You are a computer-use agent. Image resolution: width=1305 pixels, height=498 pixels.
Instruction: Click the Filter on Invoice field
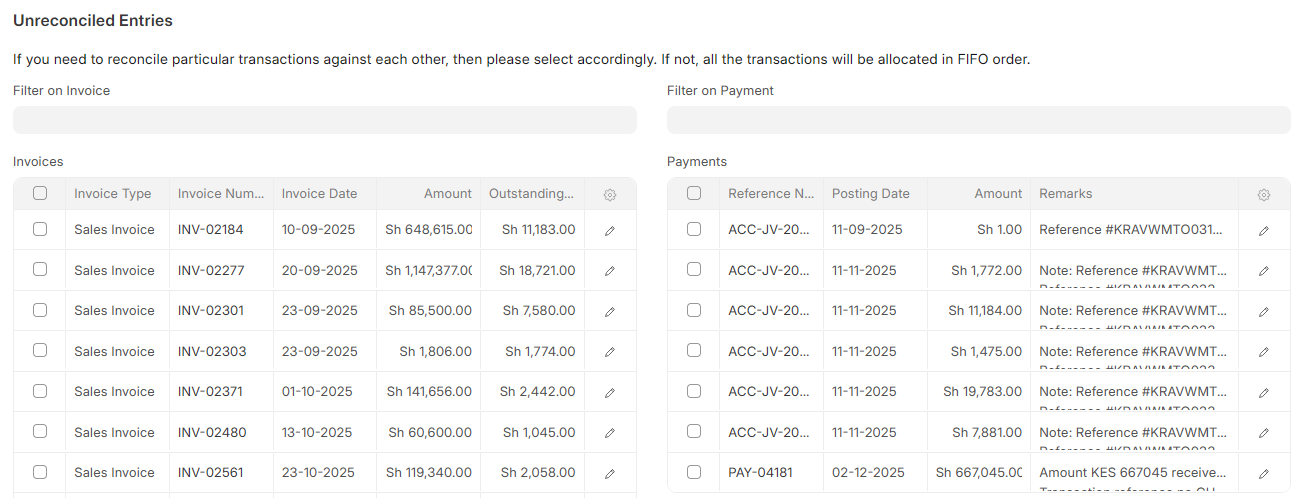tap(324, 120)
